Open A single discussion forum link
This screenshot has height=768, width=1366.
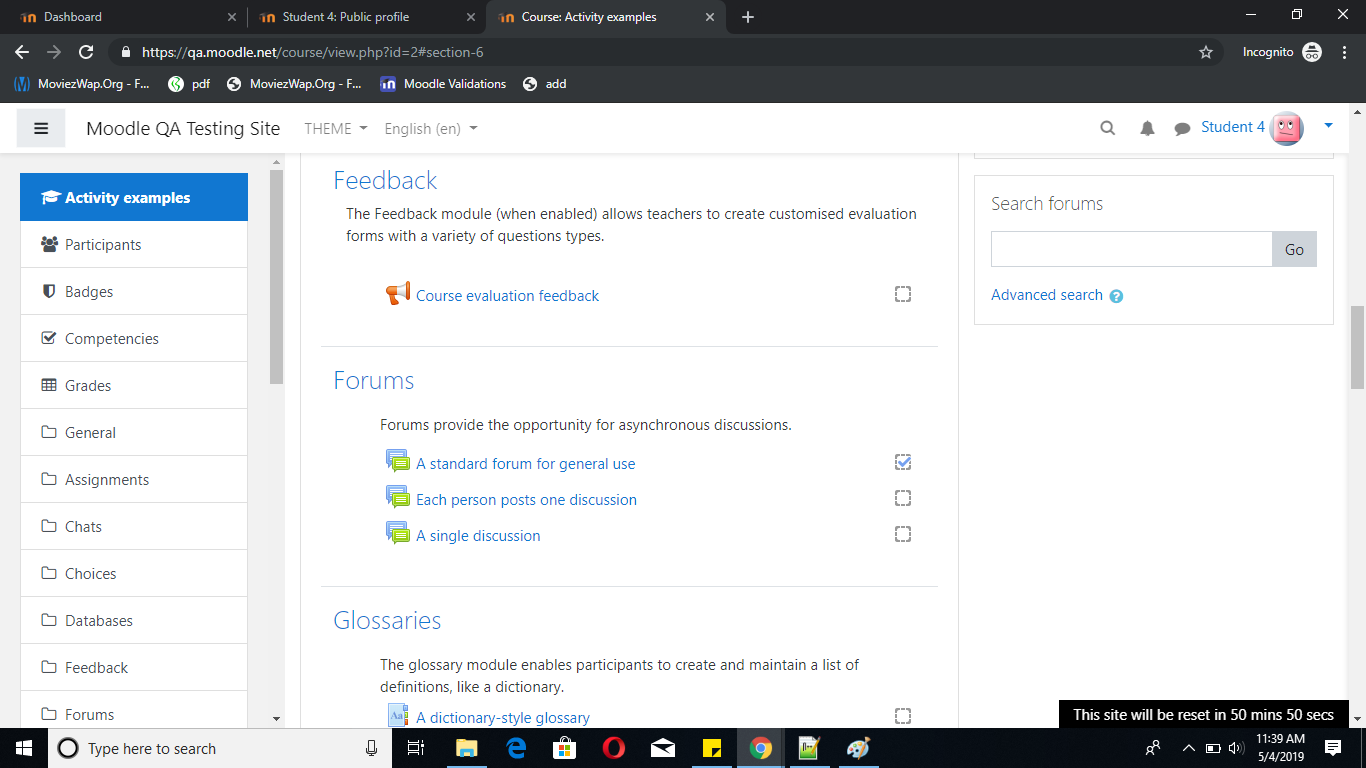[478, 536]
